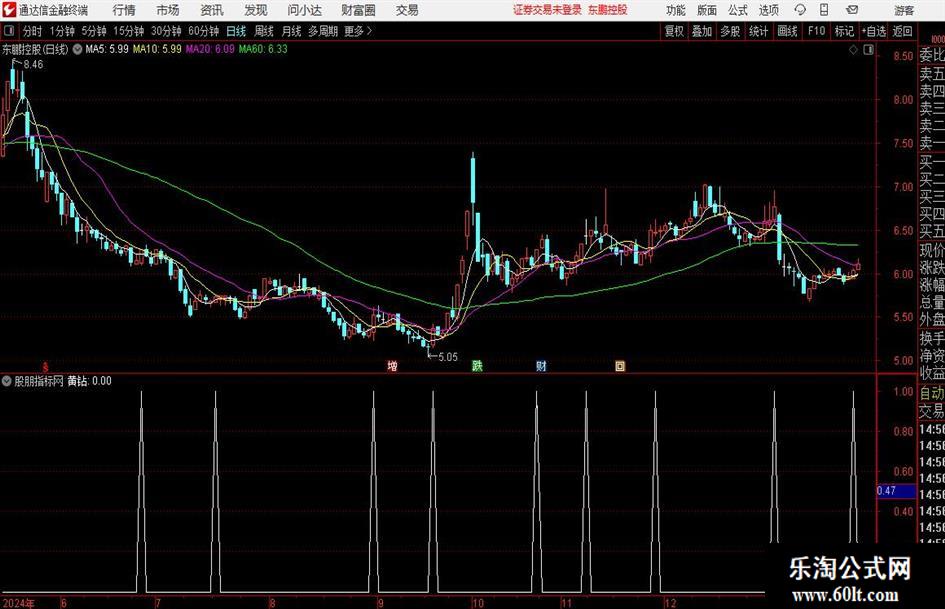Viewport: 945px width, 609px height.
Task: Click the blue 财 event marker
Action: (x=541, y=365)
